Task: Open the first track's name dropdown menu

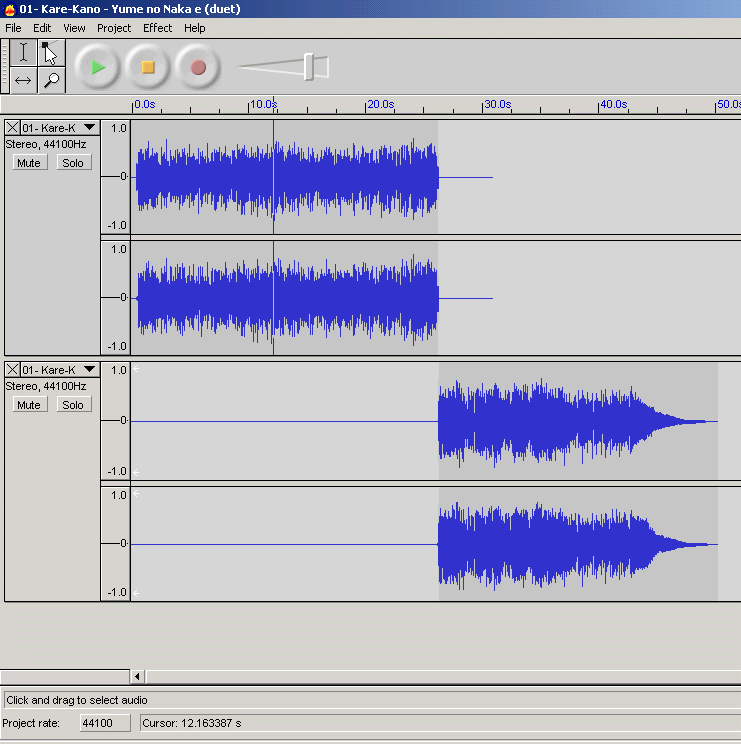Action: click(89, 128)
